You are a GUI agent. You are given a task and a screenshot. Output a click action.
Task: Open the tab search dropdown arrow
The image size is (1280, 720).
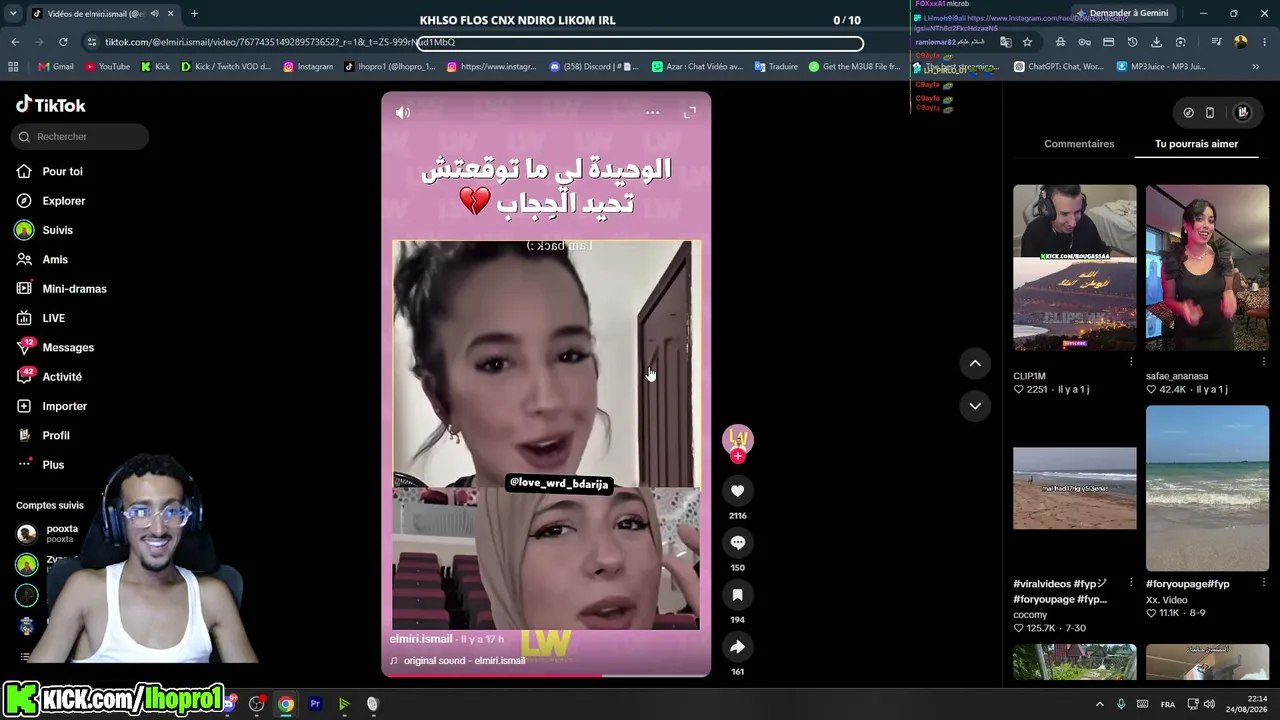(x=13, y=14)
